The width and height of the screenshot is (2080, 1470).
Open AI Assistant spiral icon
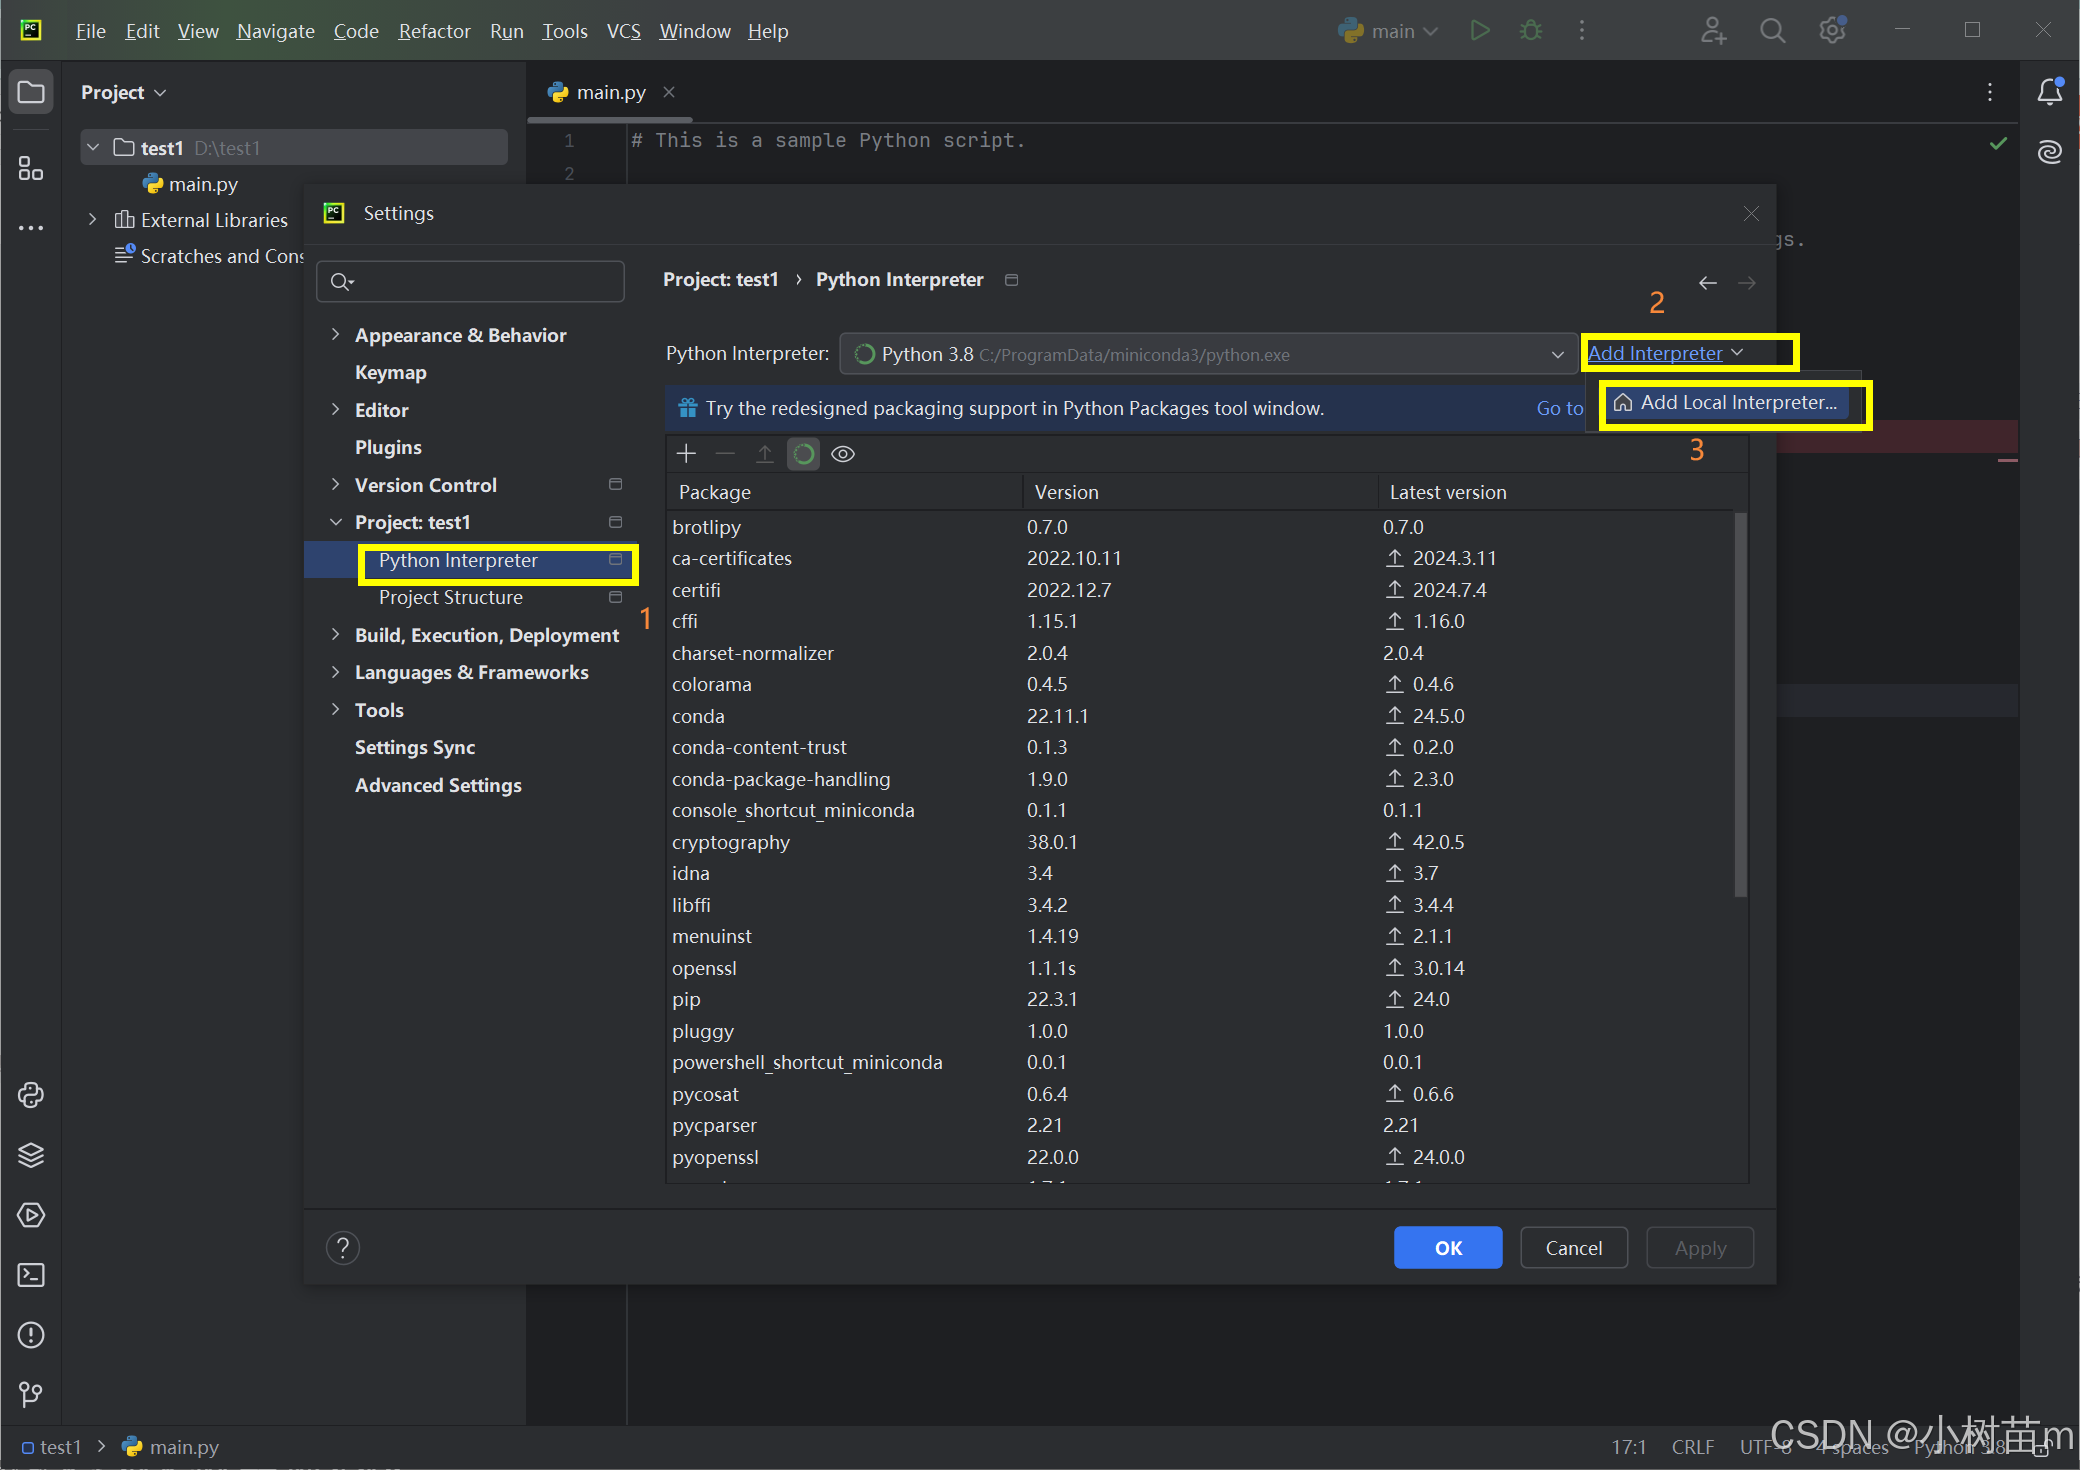[x=2050, y=152]
